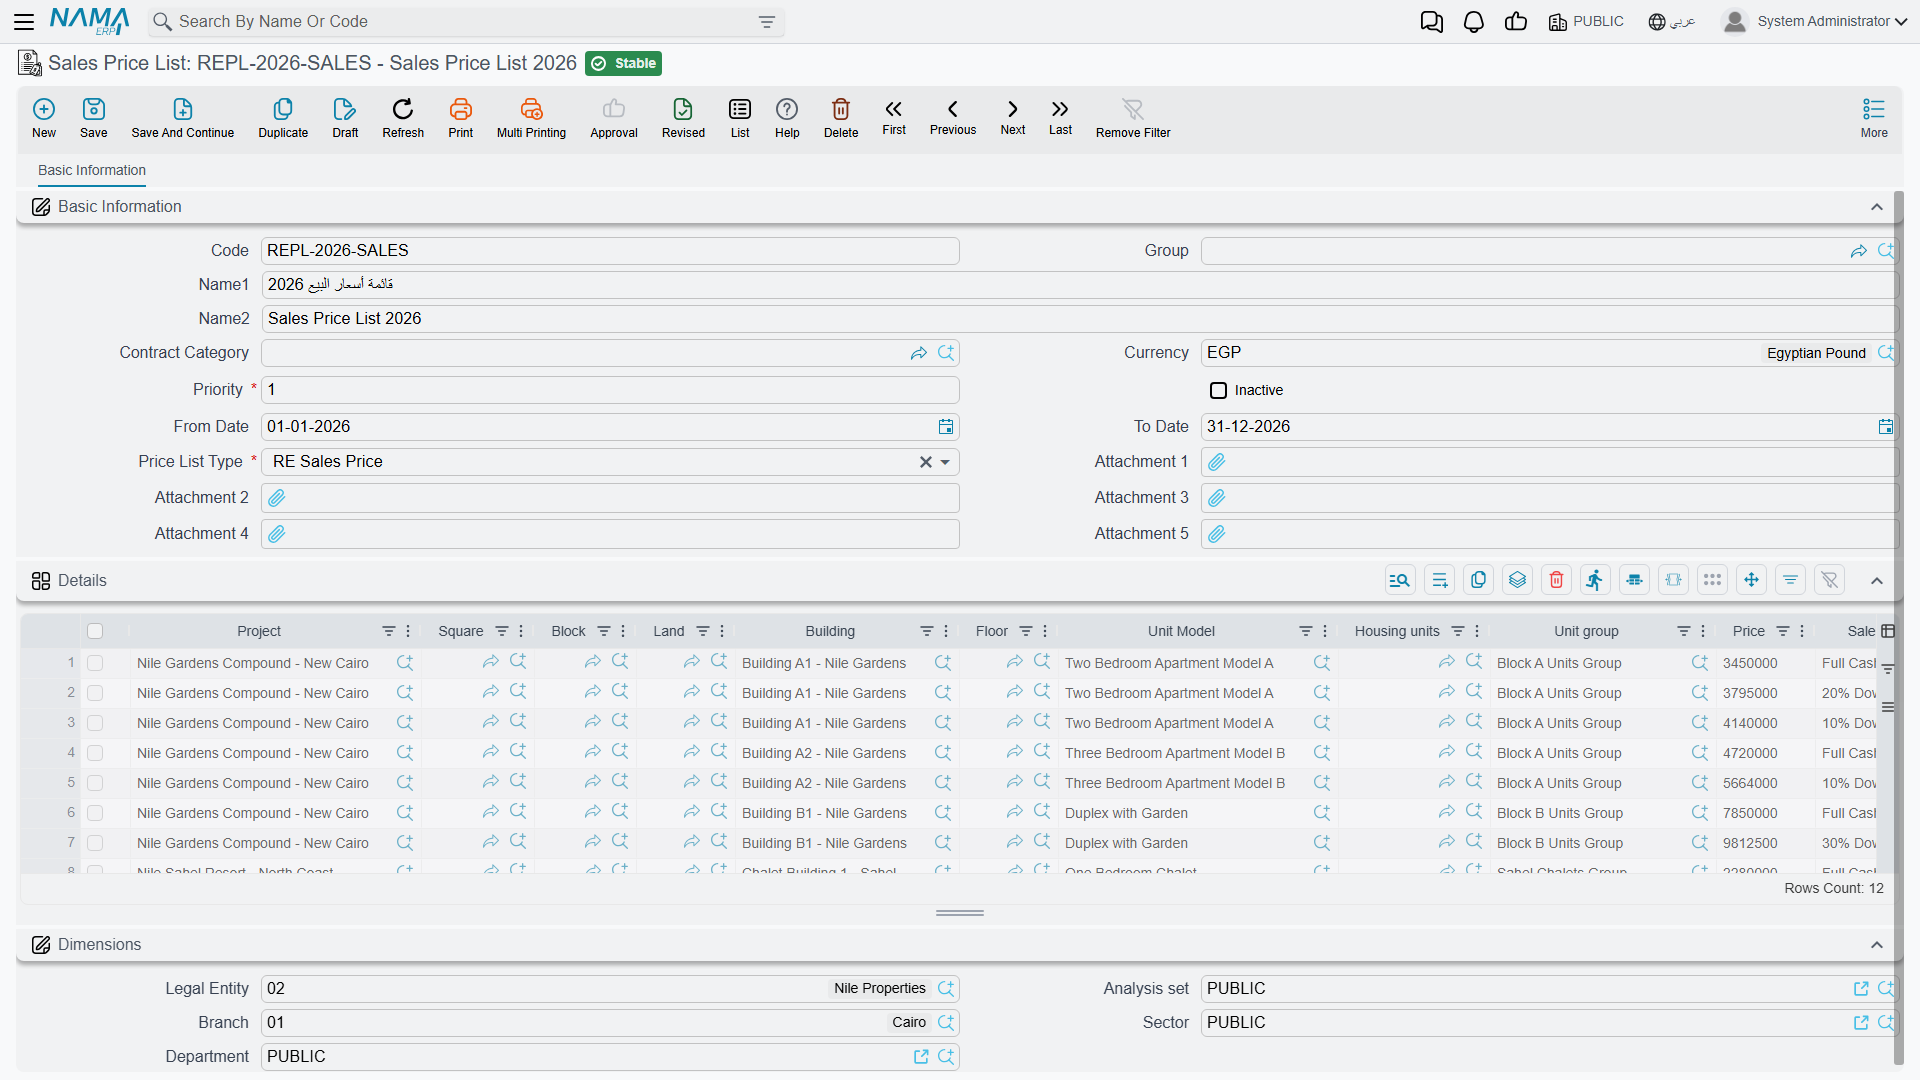
Task: Click the Priority input field
Action: click(x=610, y=390)
